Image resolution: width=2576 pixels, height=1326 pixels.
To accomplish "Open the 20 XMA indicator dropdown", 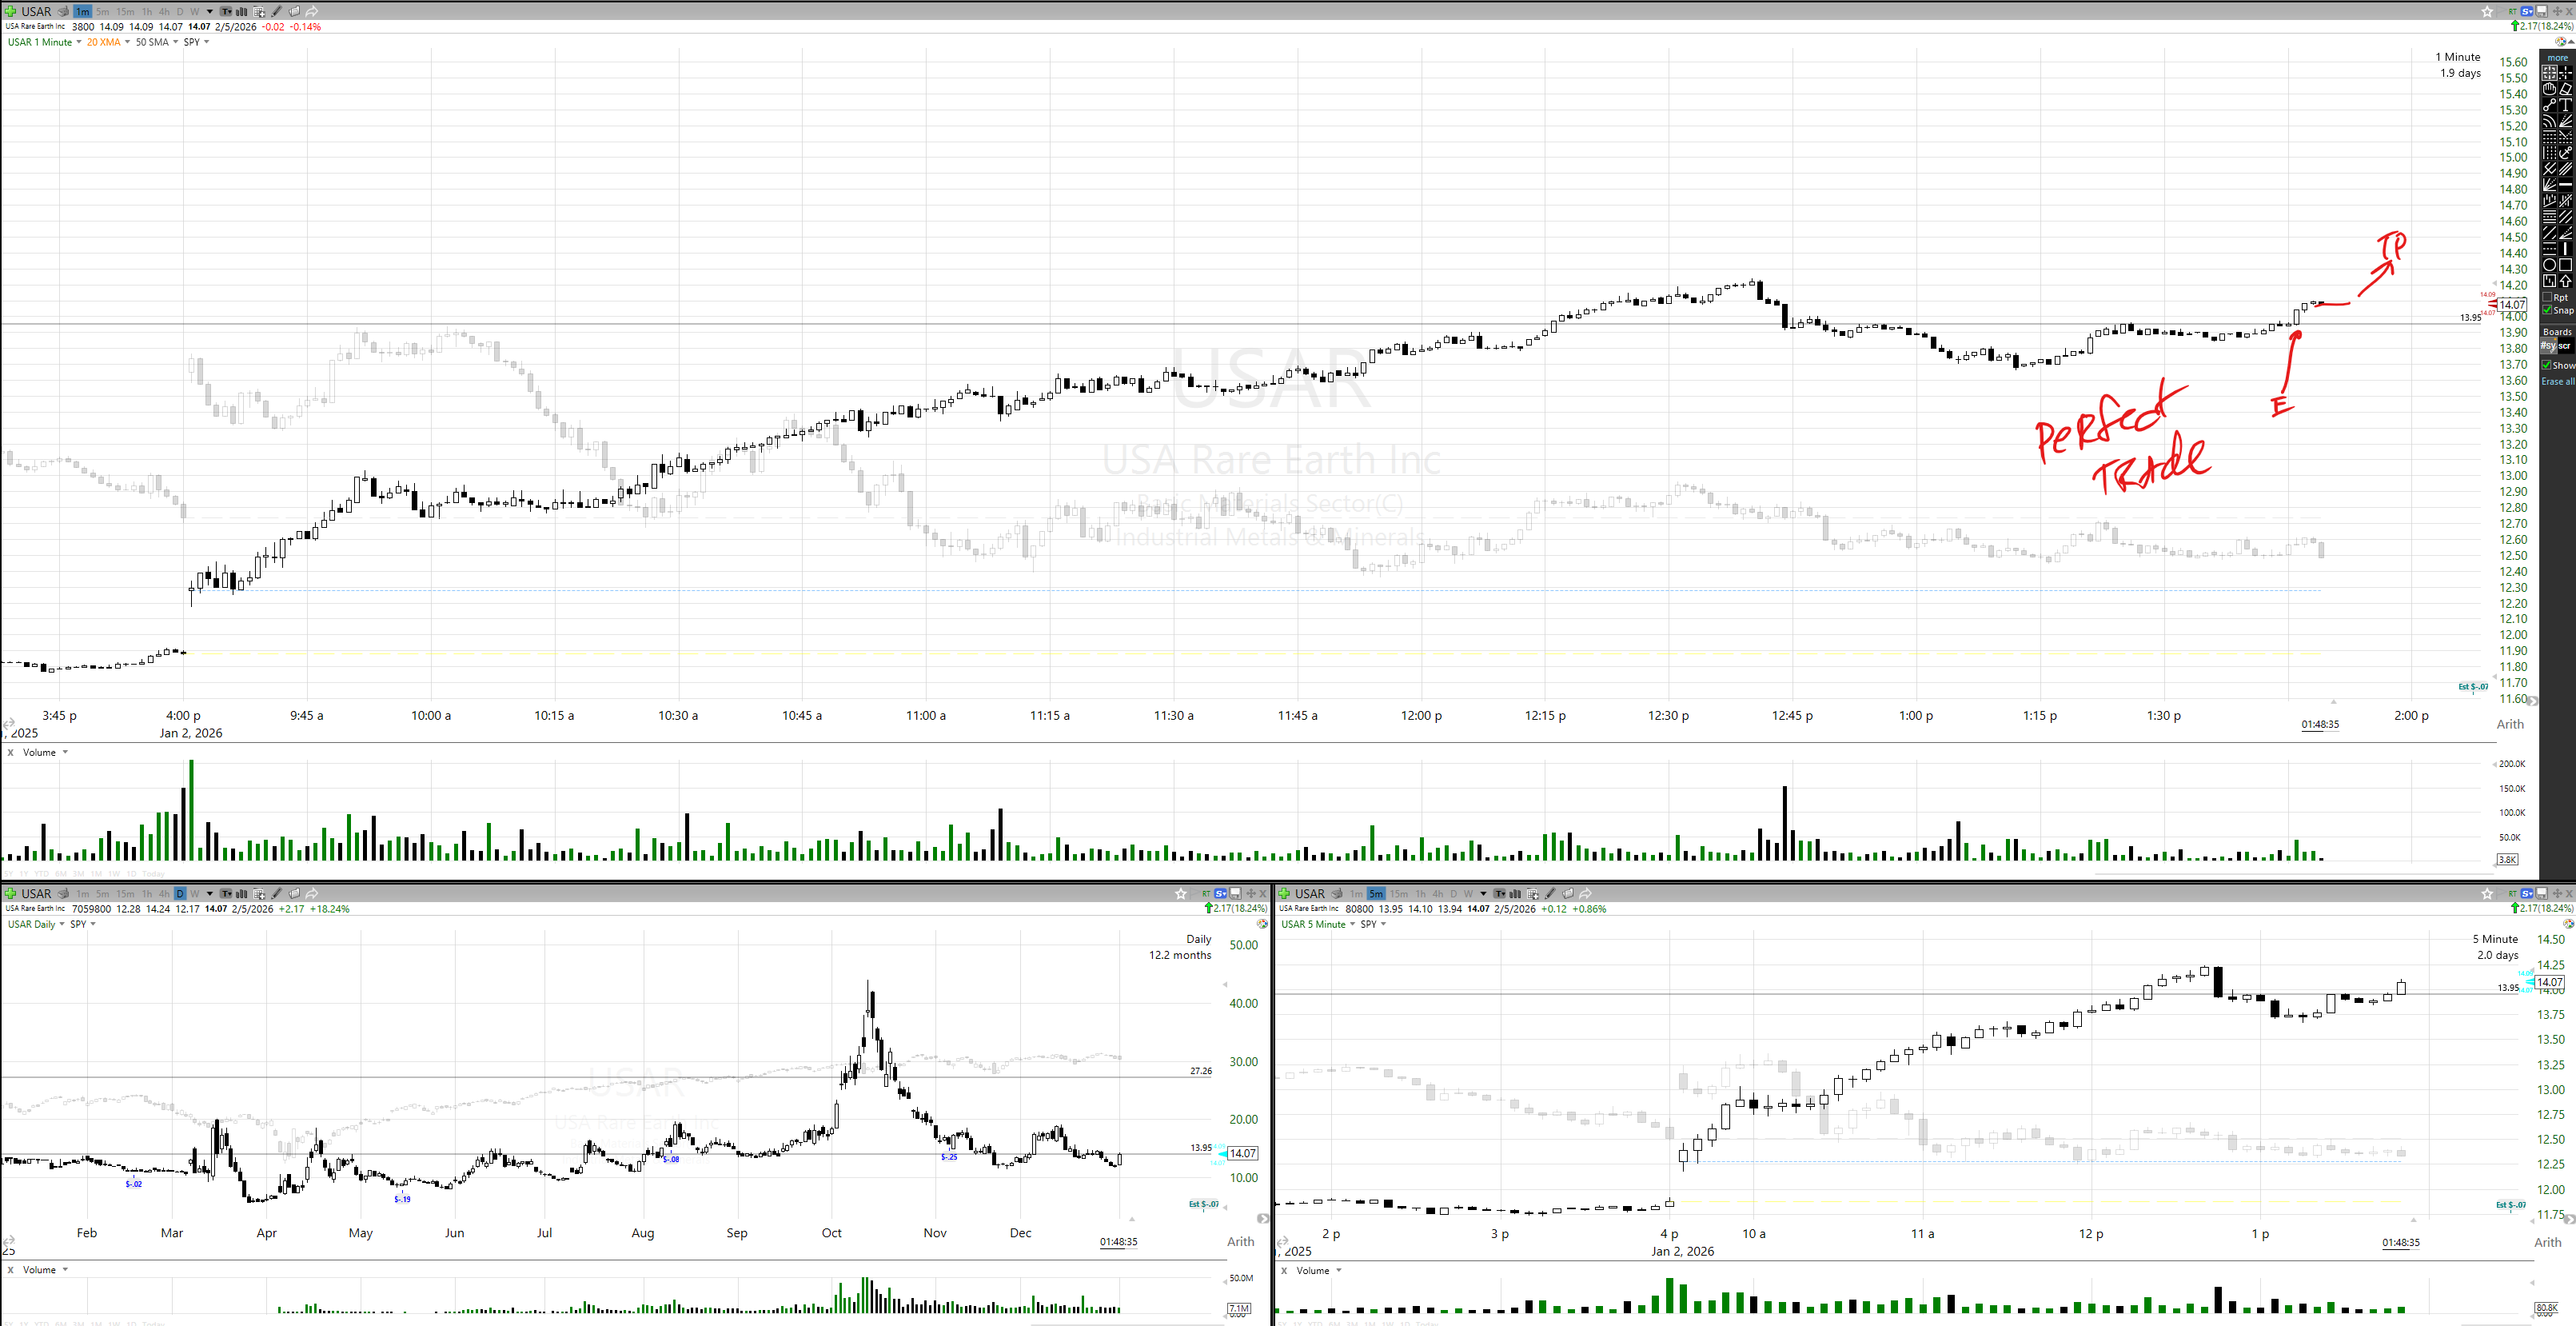I will click(x=127, y=42).
